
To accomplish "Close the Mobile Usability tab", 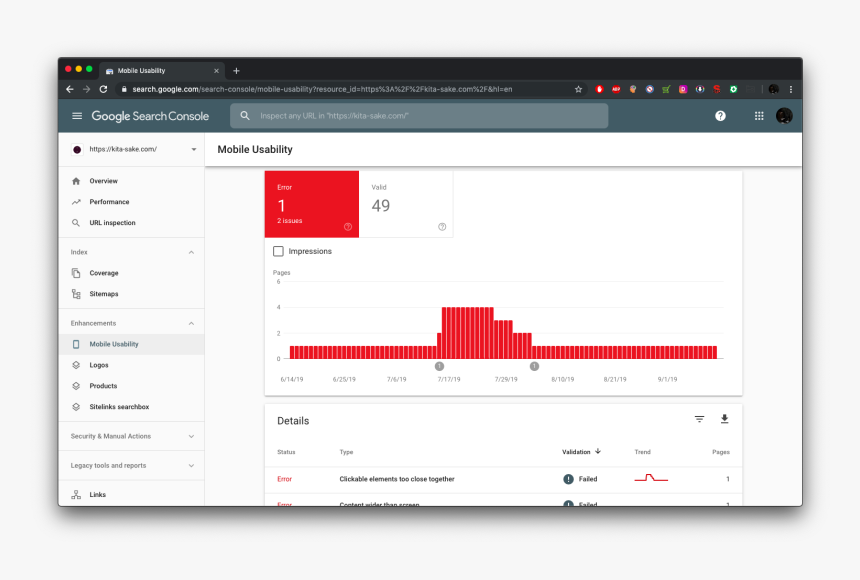I will click(x=216, y=71).
